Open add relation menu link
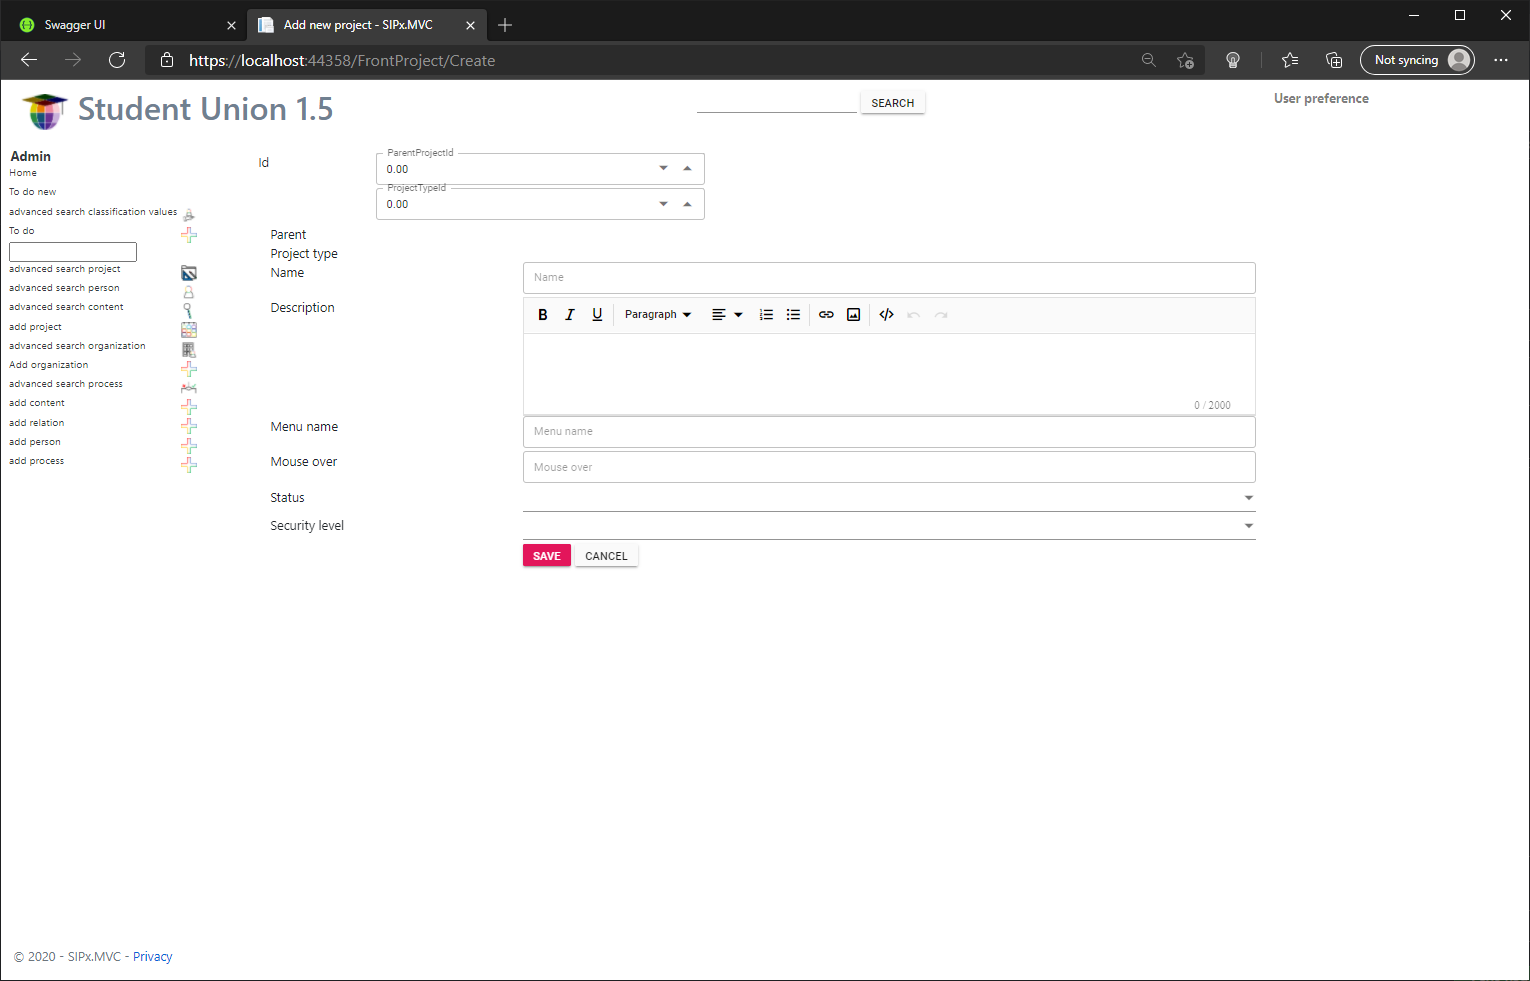Viewport: 1530px width, 981px height. [x=37, y=423]
